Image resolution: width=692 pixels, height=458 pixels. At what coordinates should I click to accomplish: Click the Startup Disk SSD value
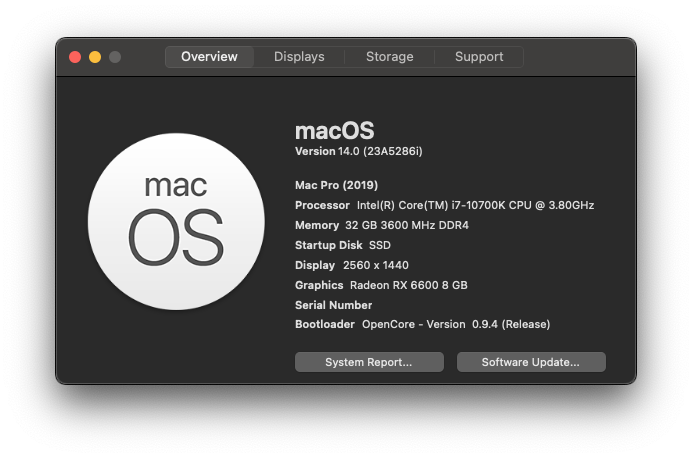380,245
